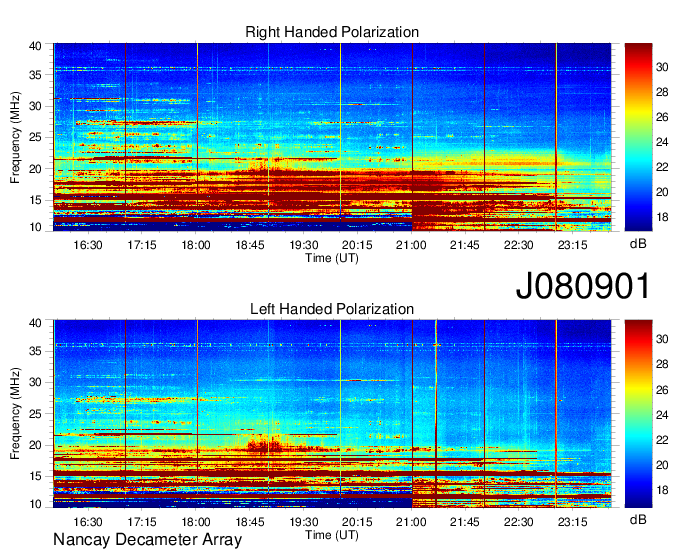Click "26" dB value on Right Handed colorbar
The height and width of the screenshot is (552, 680).
click(662, 118)
